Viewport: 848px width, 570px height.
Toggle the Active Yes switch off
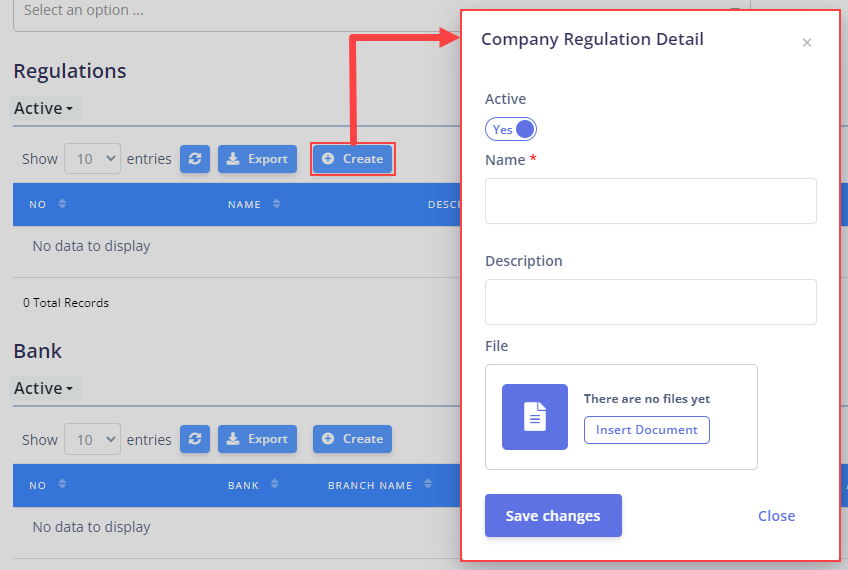point(511,129)
